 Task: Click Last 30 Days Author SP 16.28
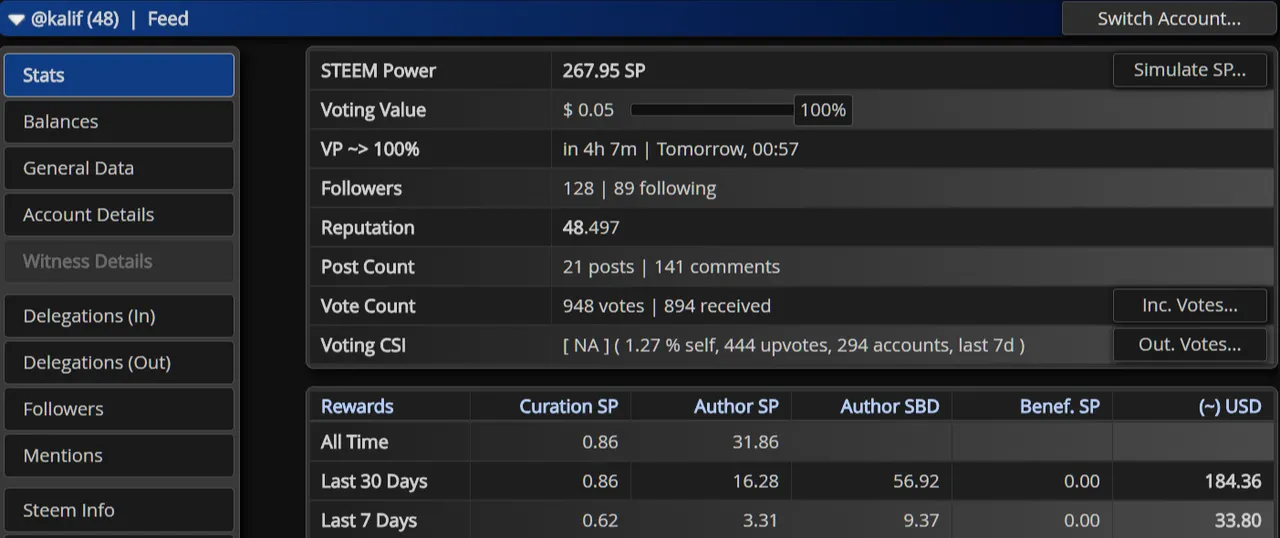click(x=755, y=482)
